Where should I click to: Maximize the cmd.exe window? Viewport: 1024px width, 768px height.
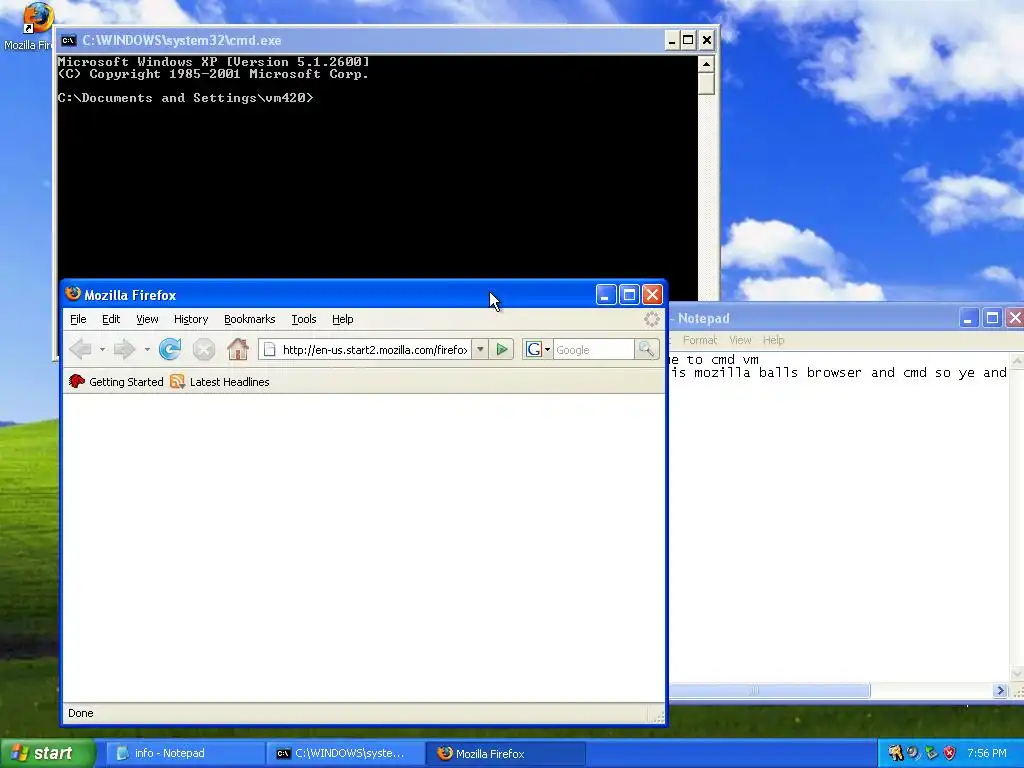point(688,40)
